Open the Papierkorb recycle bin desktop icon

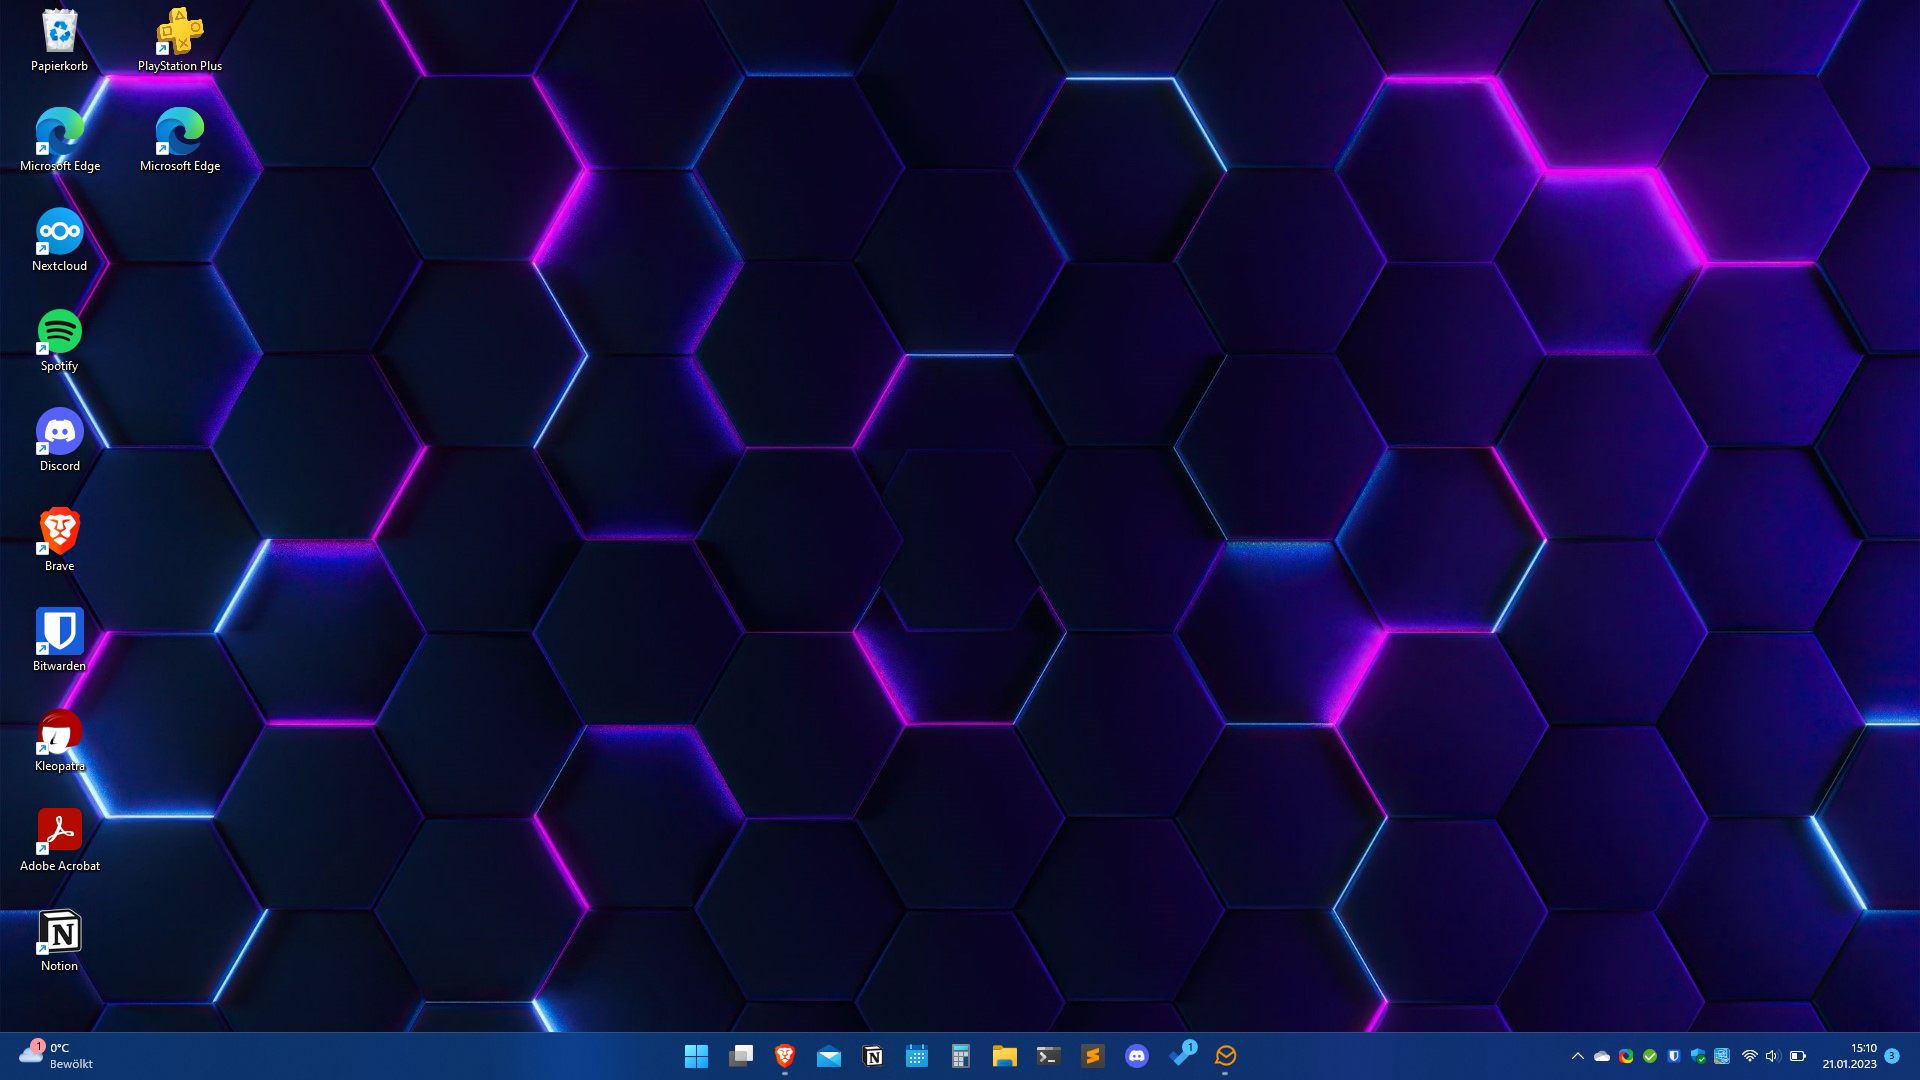tap(60, 40)
